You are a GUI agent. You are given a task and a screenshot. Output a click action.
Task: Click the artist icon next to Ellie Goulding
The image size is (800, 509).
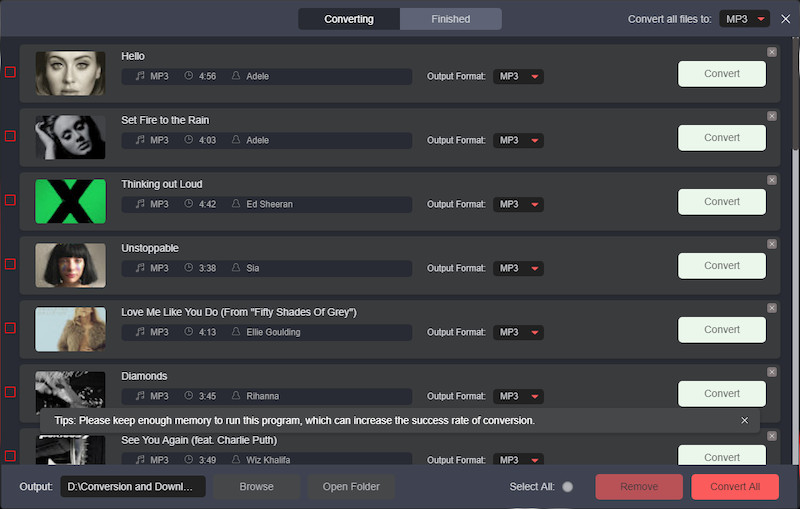236,332
